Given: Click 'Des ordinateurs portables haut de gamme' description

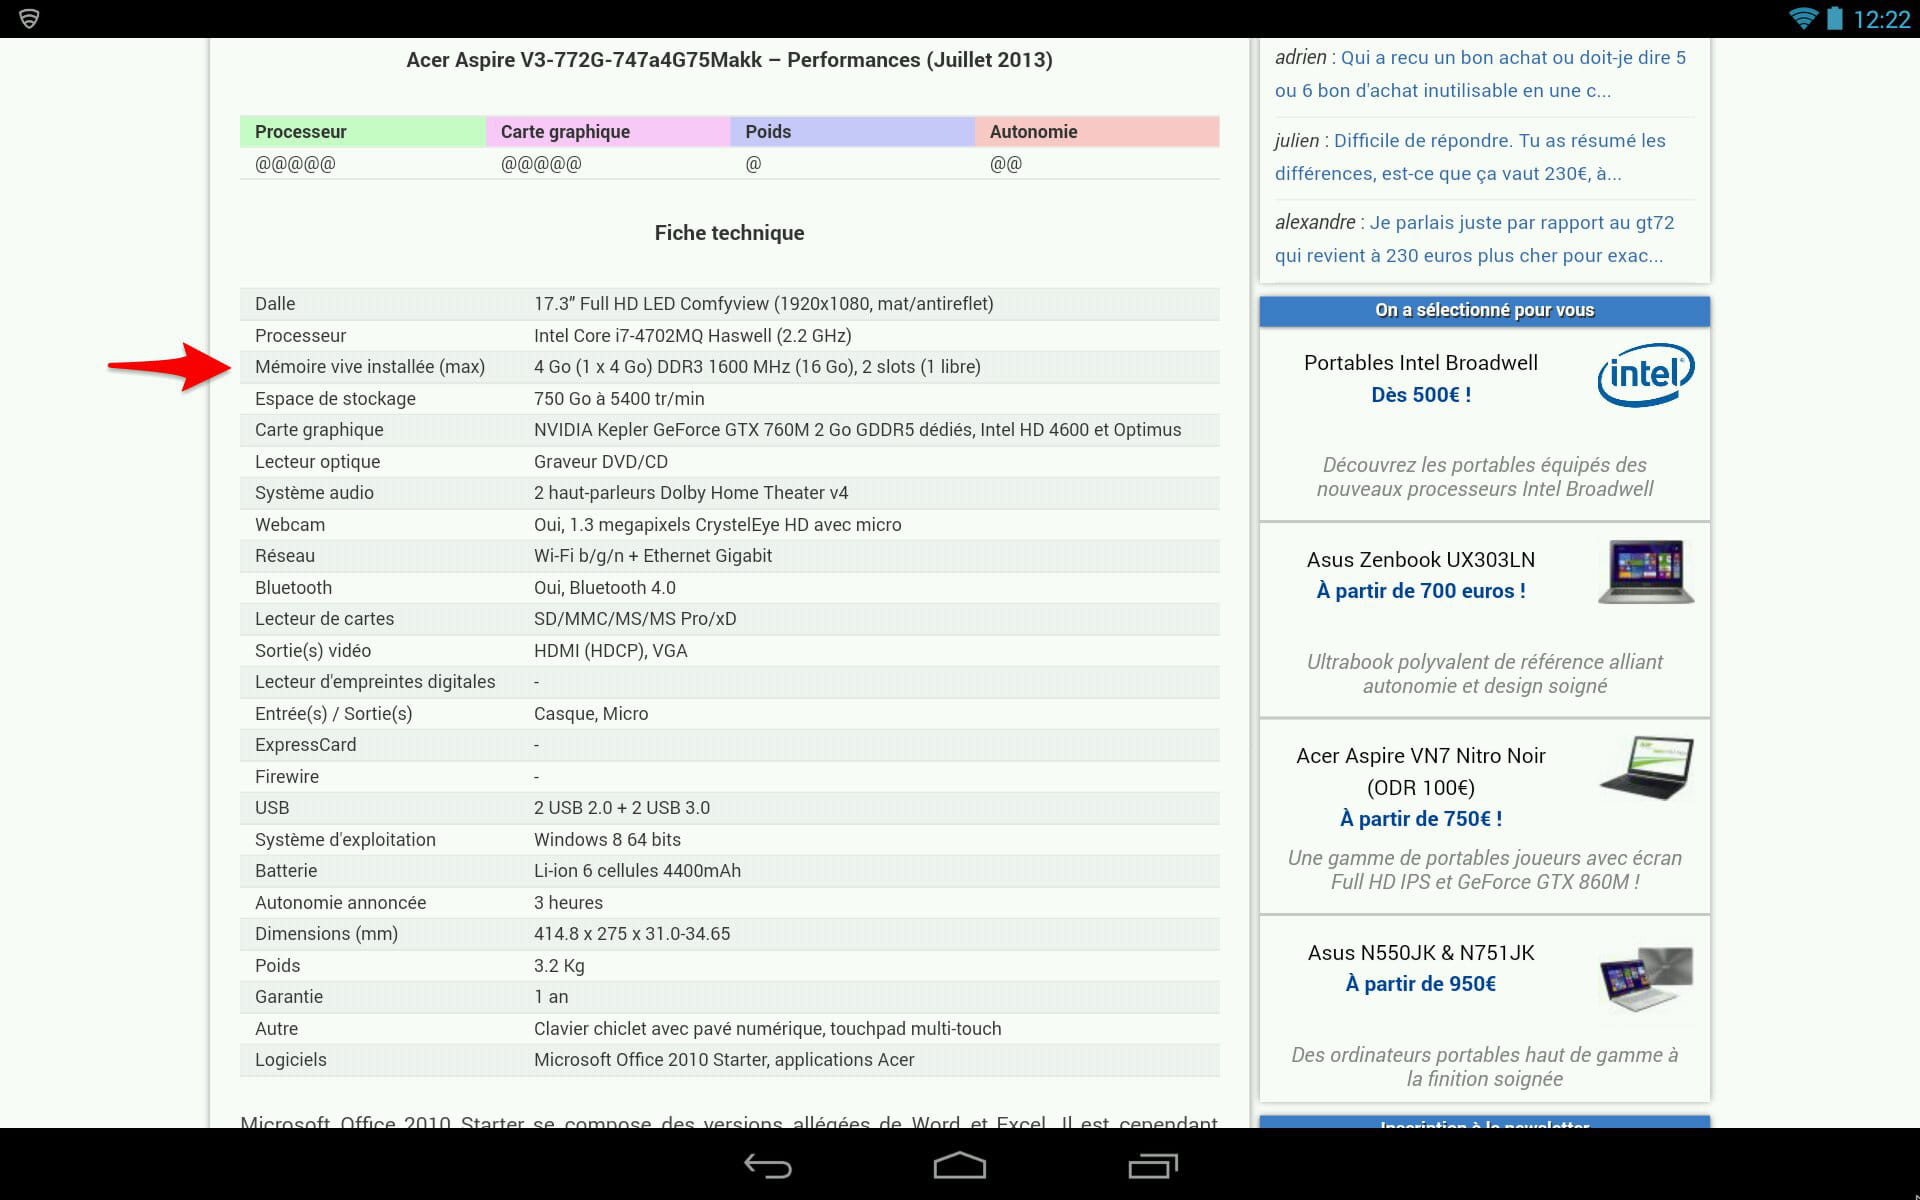Looking at the screenshot, I should [x=1484, y=1067].
